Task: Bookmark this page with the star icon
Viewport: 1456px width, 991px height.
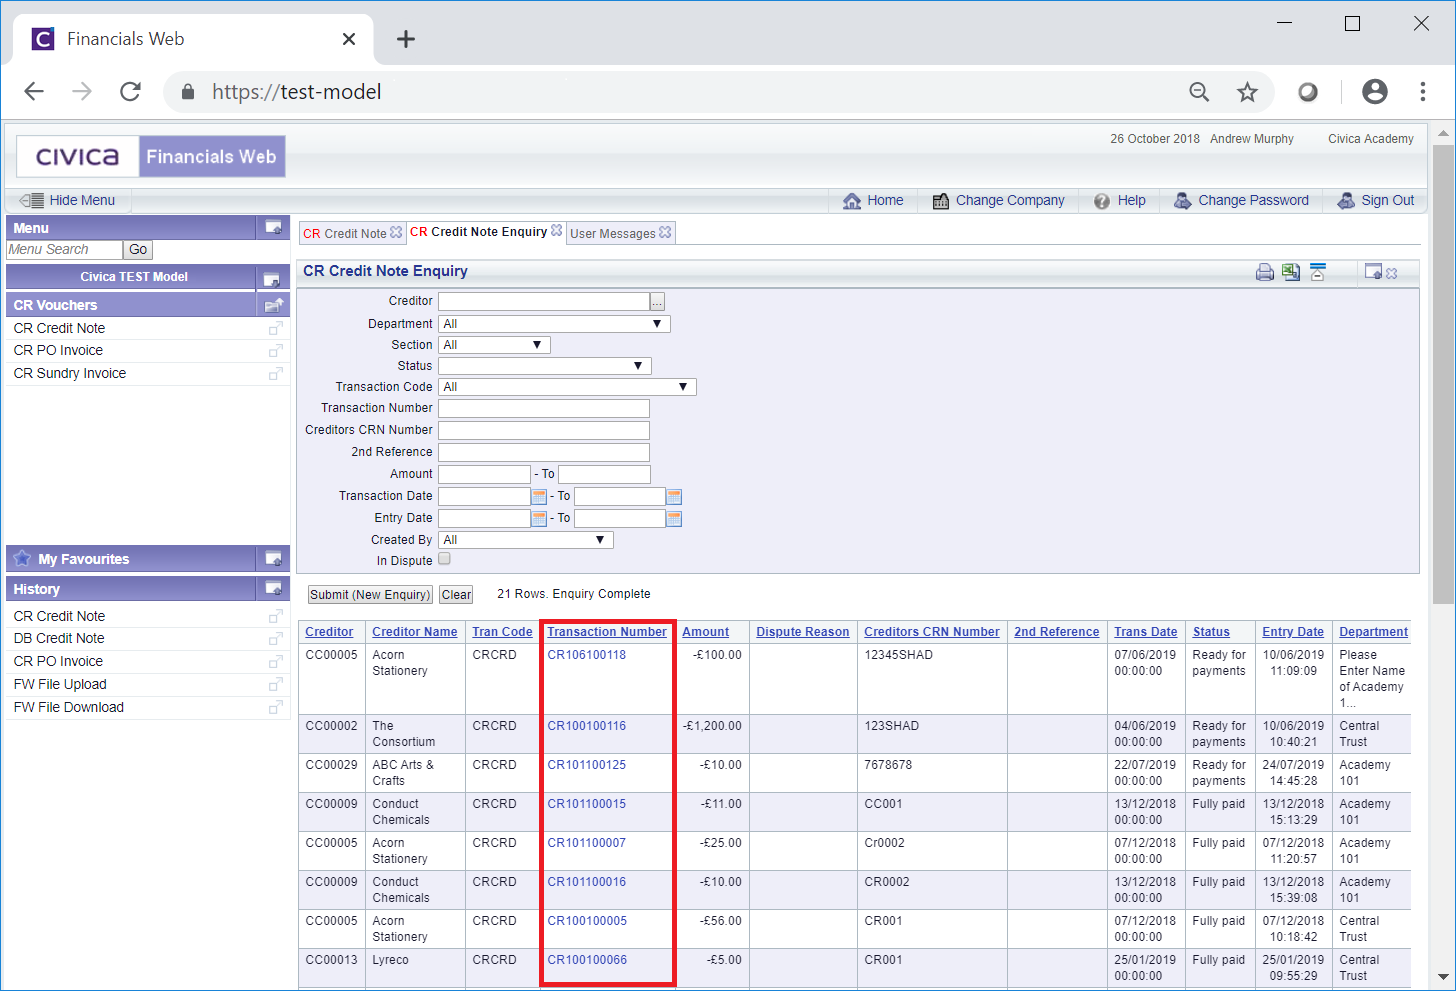Action: pyautogui.click(x=1247, y=92)
